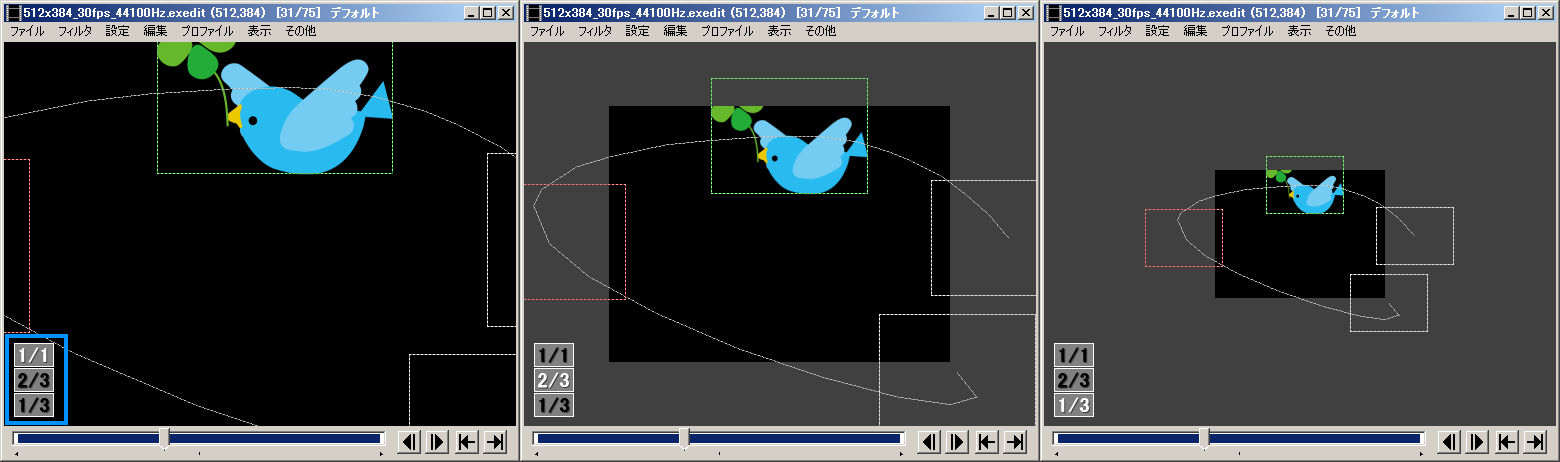Screen dimensions: 1560x462
Task: Open 表示 menu in right window
Action: pos(1300,31)
